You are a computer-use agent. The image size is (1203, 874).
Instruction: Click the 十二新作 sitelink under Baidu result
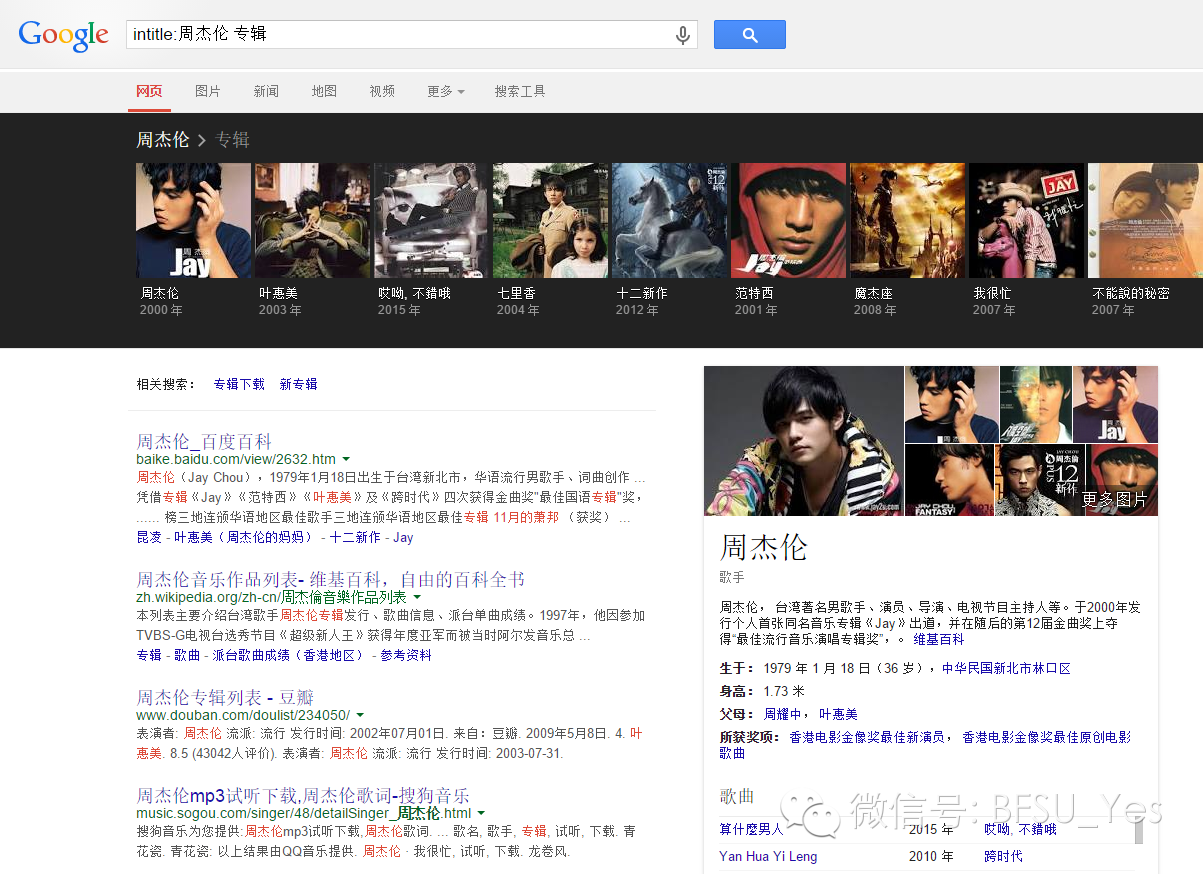click(x=355, y=537)
